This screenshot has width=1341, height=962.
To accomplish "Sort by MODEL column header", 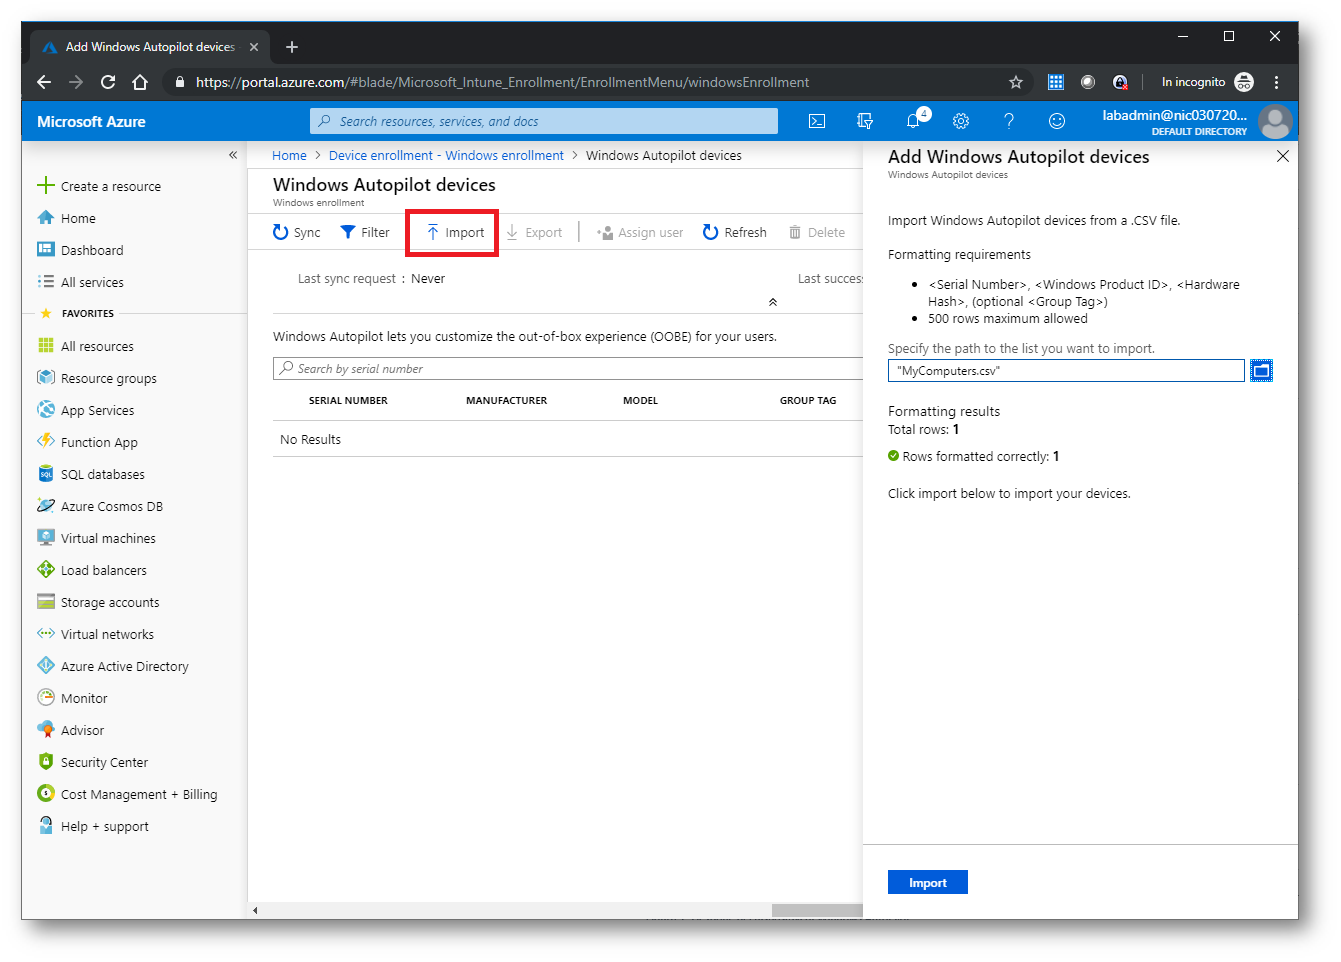I will (640, 400).
